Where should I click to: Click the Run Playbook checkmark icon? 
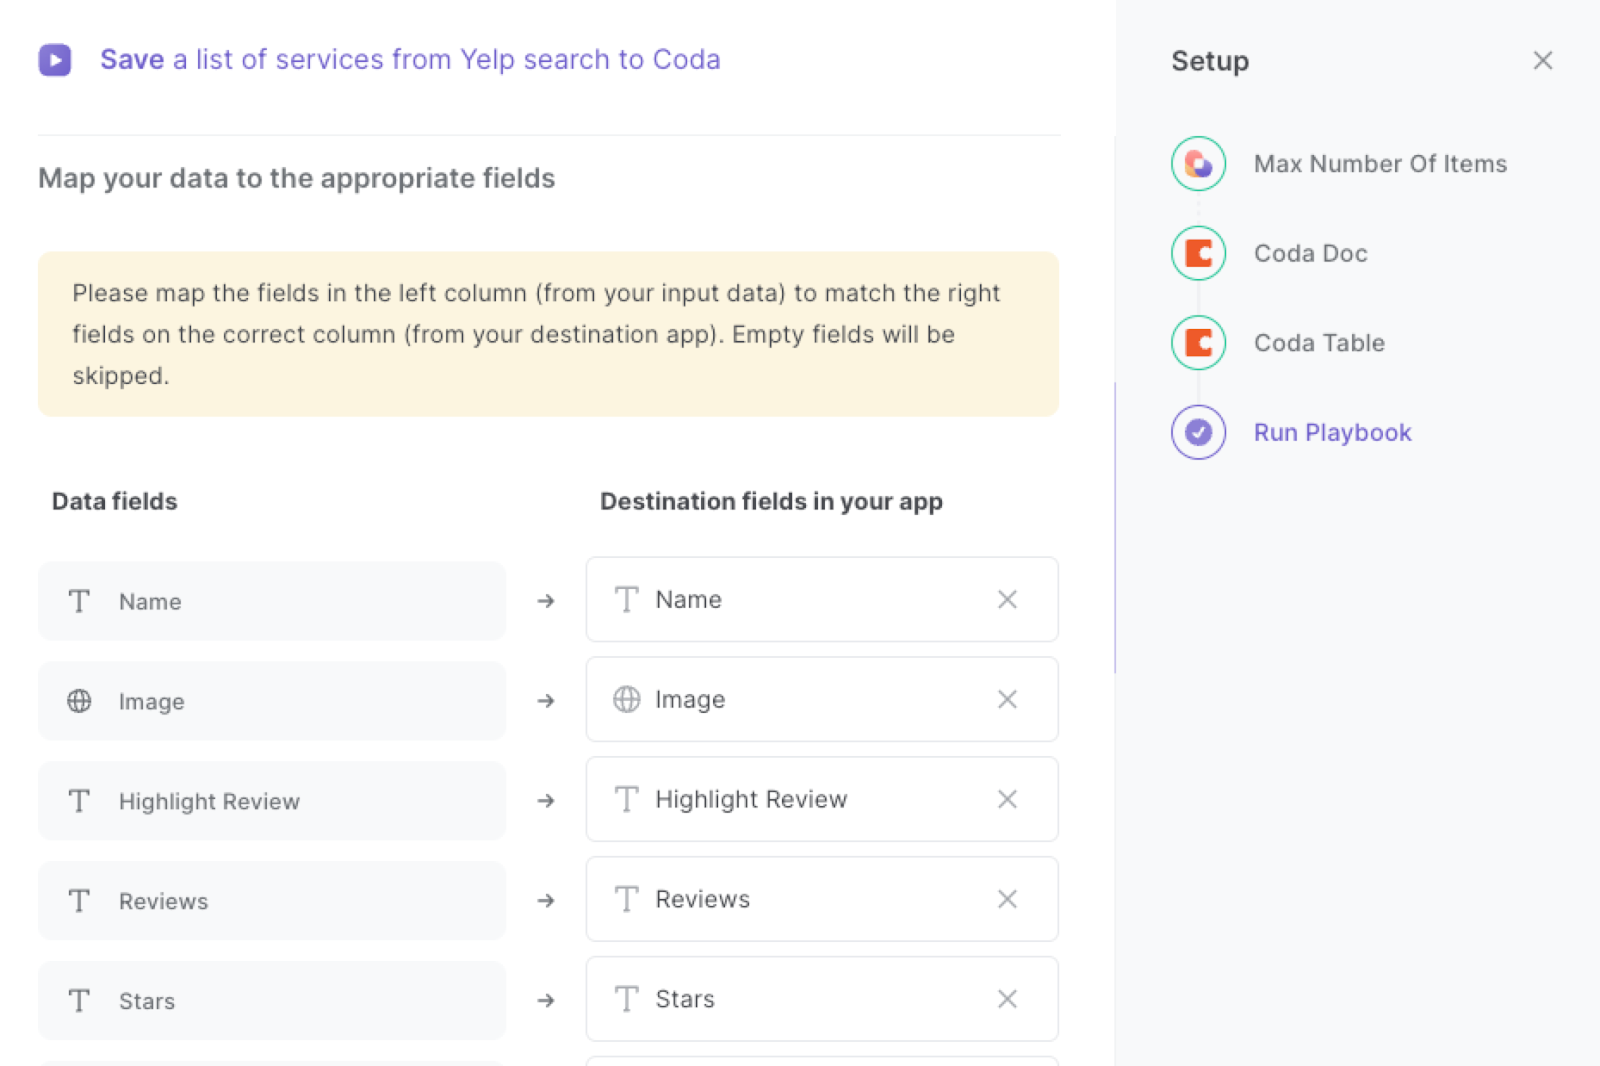tap(1198, 432)
